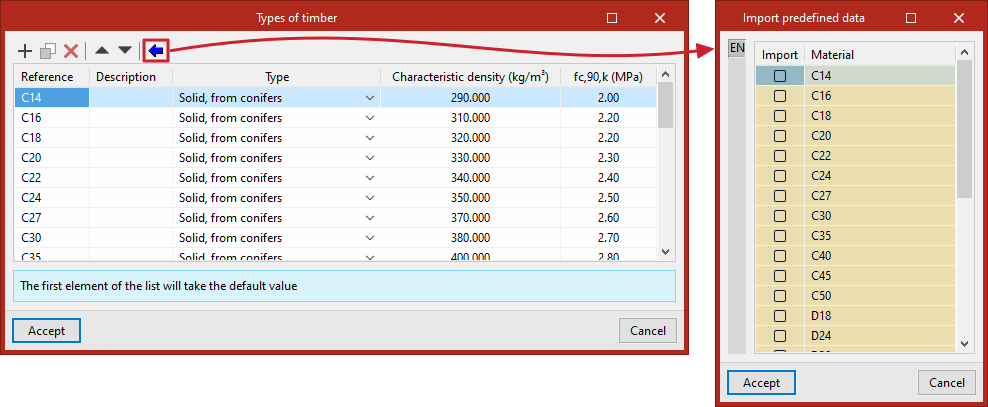
Task: Maximize the Import predefined data window
Action: coord(911,18)
